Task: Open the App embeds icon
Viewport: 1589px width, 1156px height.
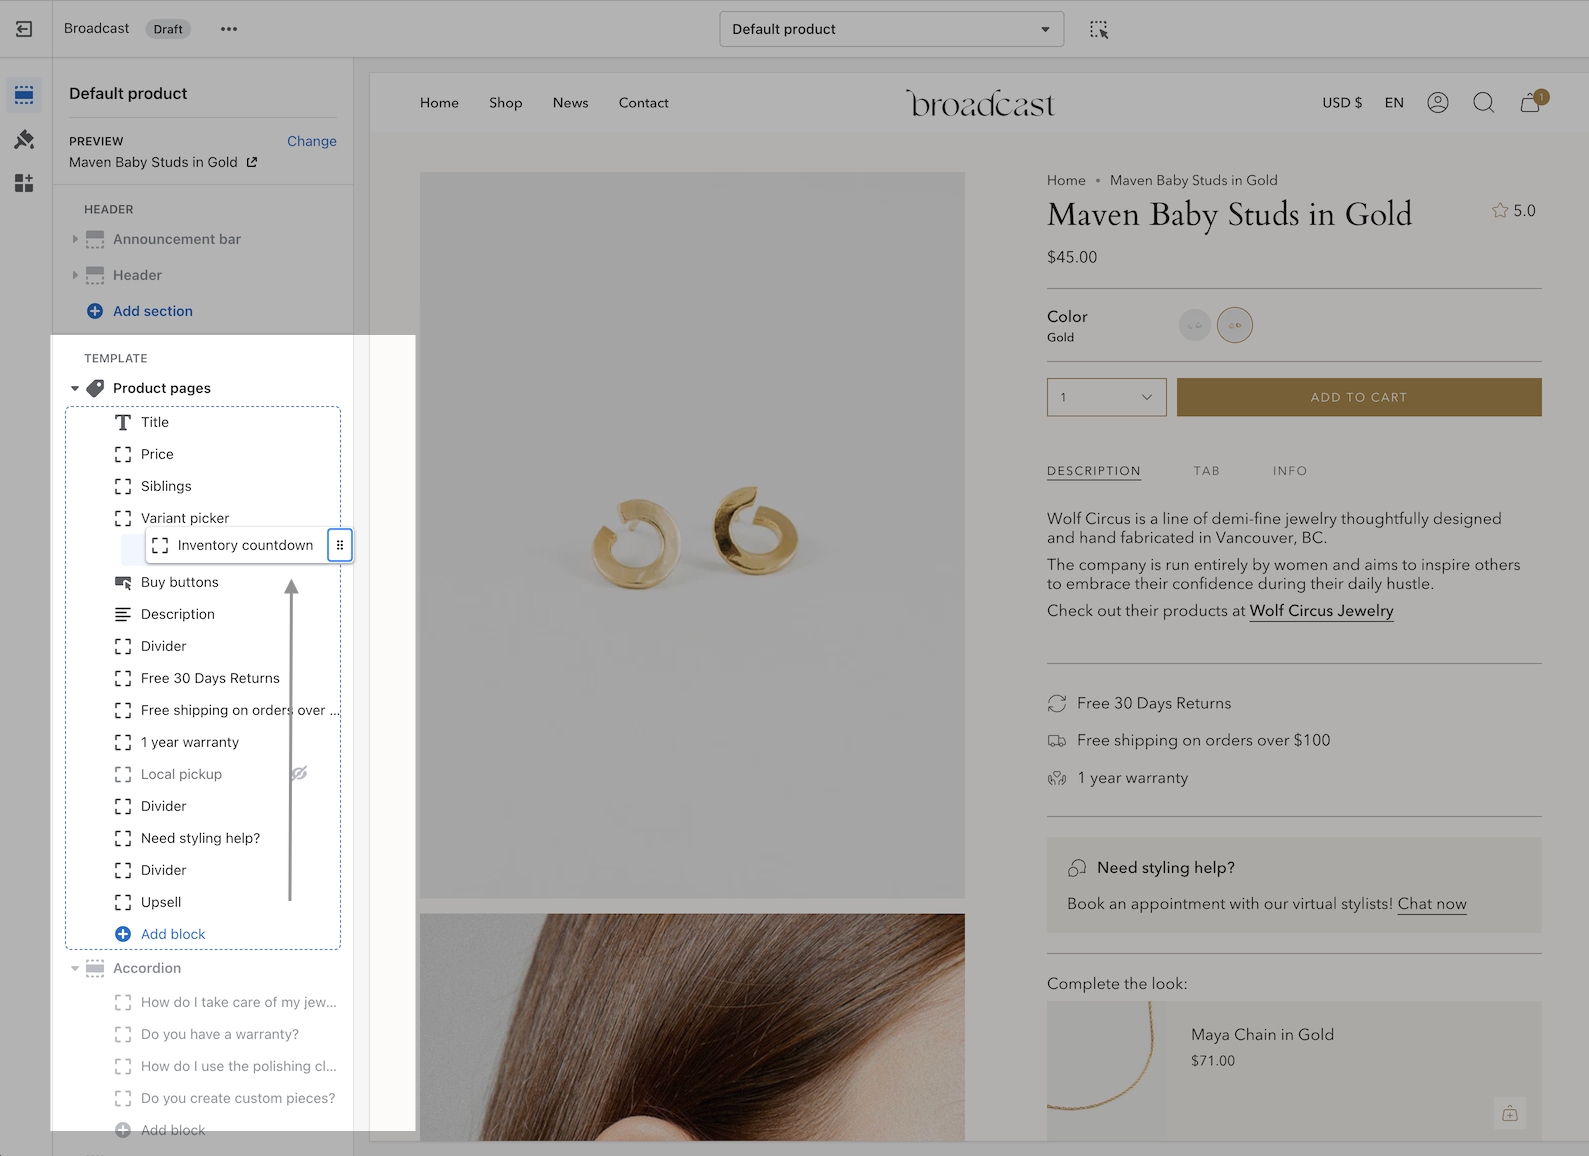Action: coord(24,183)
